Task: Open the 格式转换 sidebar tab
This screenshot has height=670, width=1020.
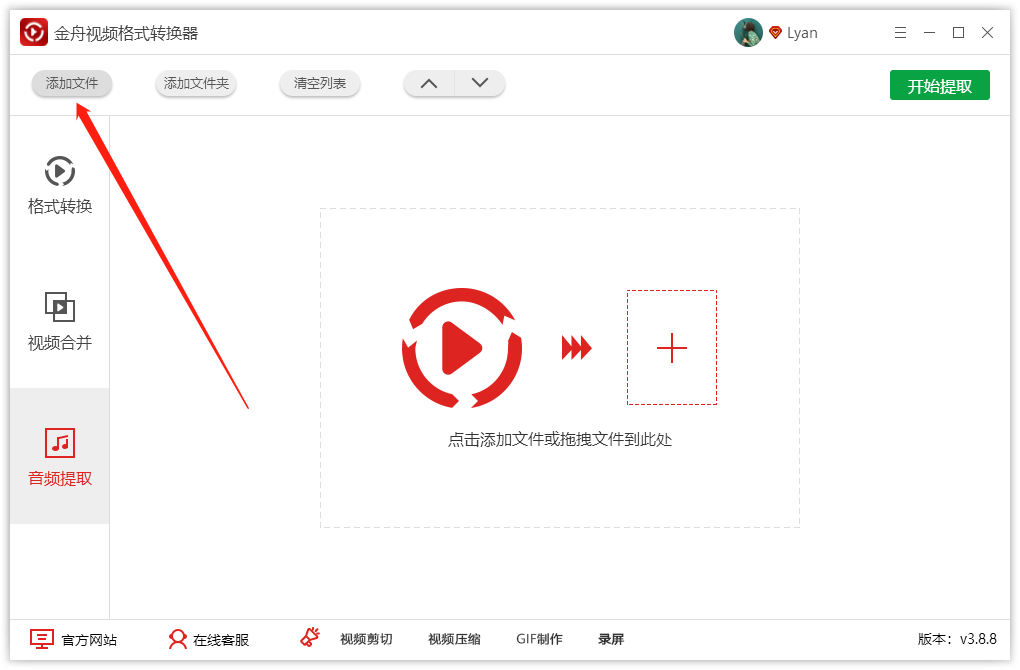Action: click(60, 185)
